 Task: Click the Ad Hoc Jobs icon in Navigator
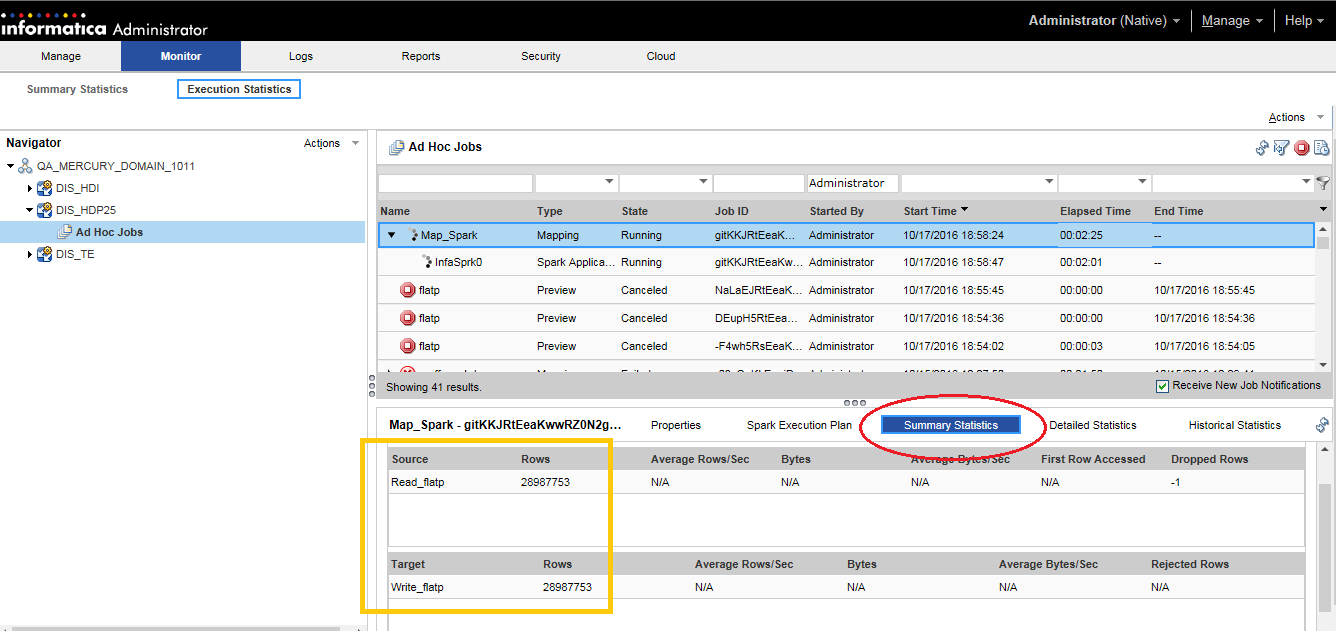[65, 232]
